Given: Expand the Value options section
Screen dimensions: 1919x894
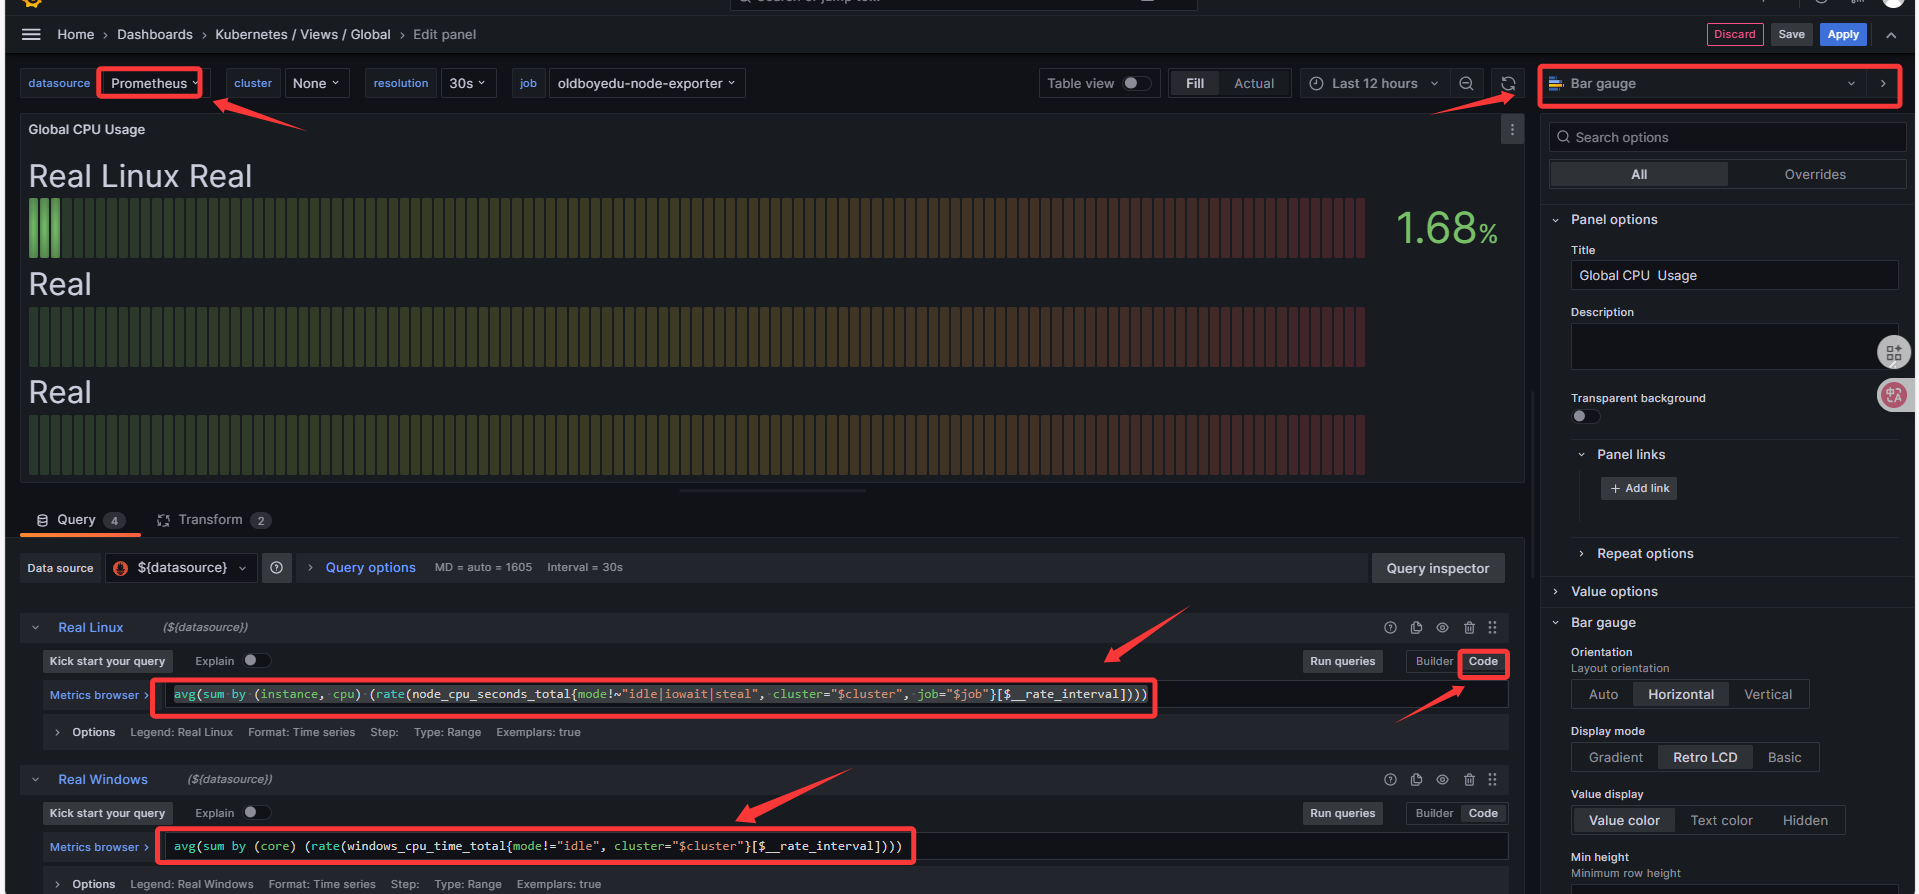Looking at the screenshot, I should pyautogui.click(x=1613, y=592).
